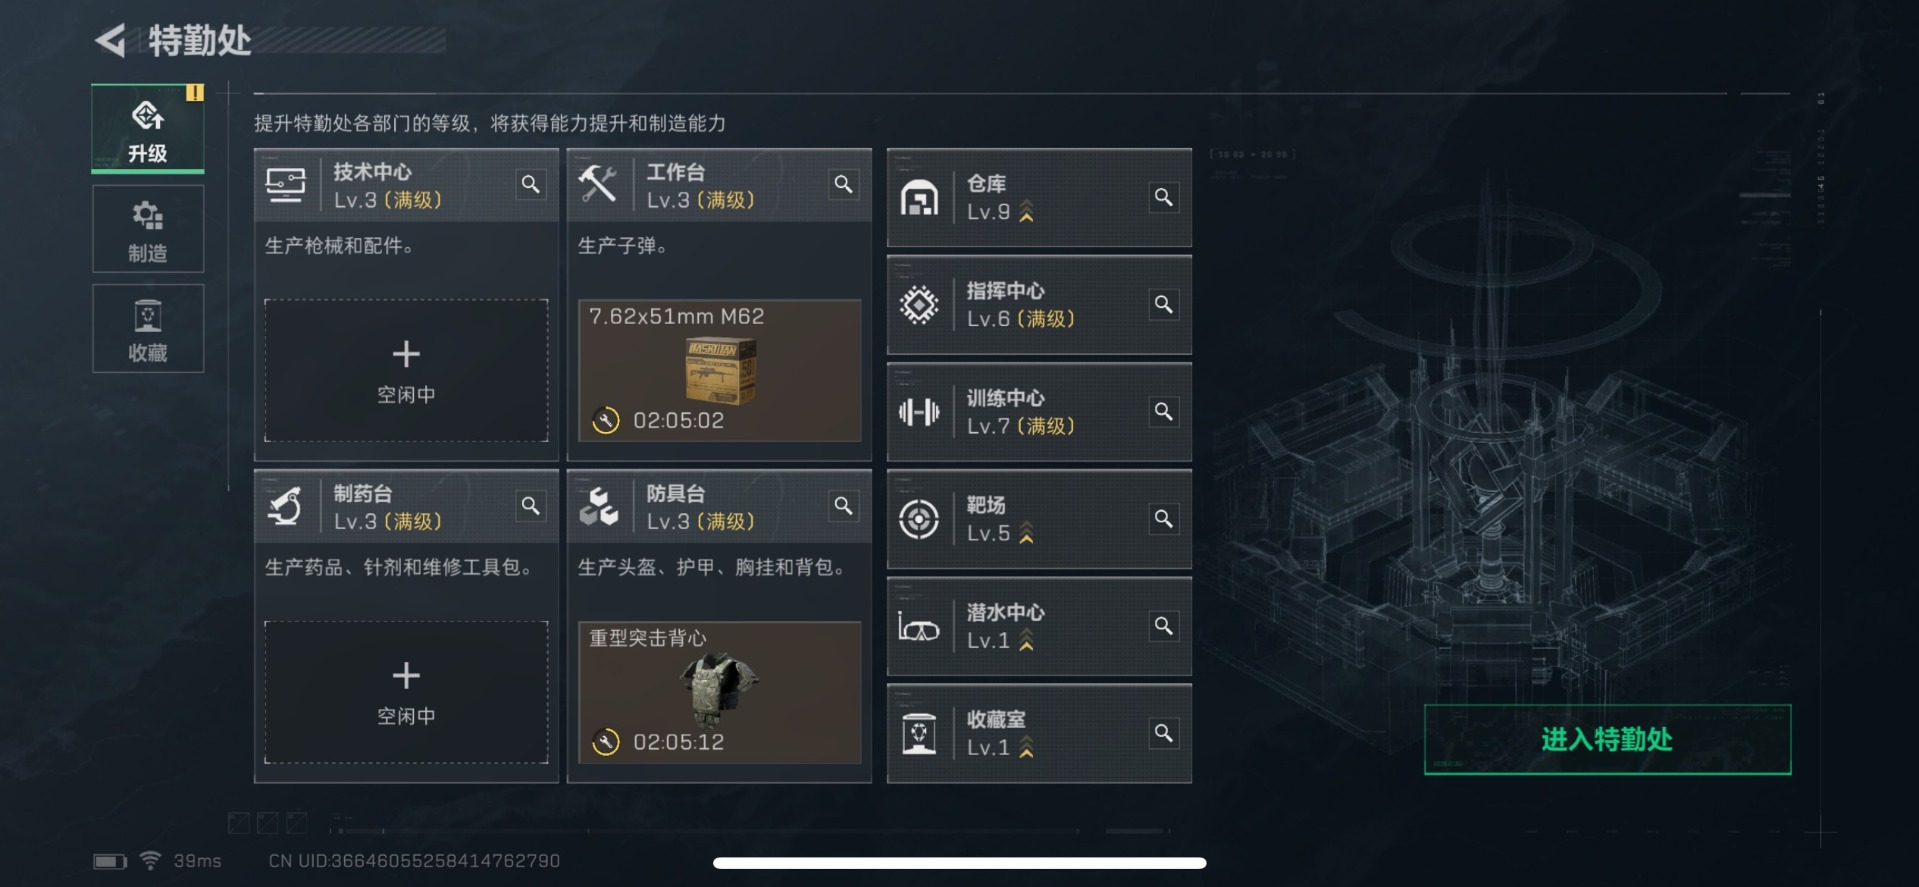Screen dimensions: 1919x887
Task: Open 训练中心 magnifier icon
Action: [1164, 411]
